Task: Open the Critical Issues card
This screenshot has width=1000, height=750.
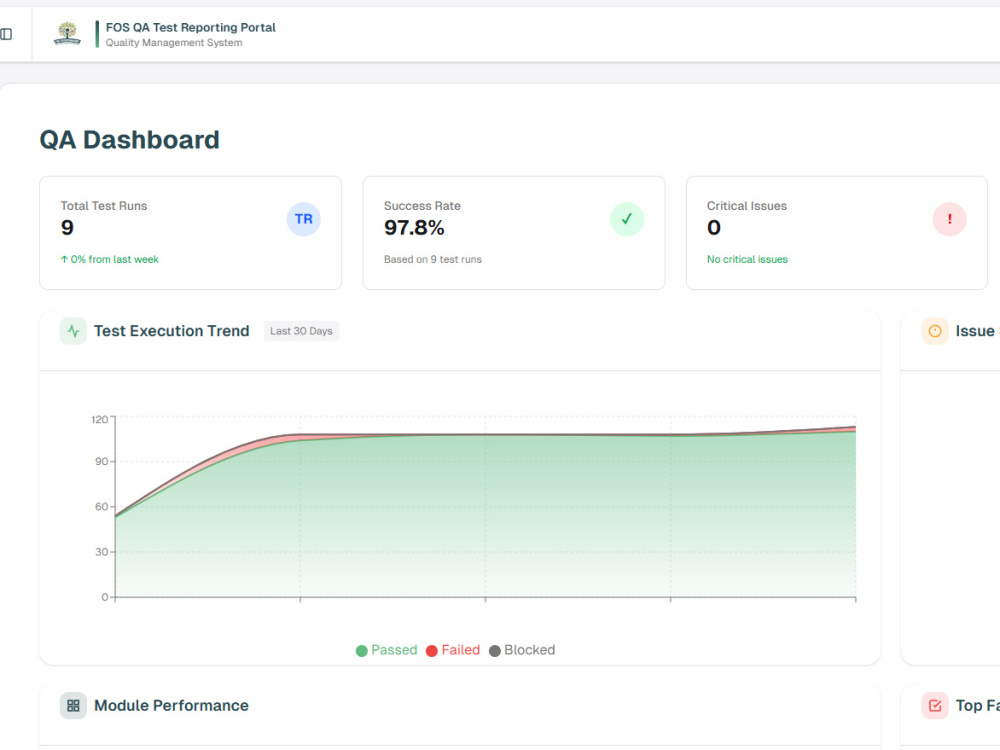Action: click(837, 233)
